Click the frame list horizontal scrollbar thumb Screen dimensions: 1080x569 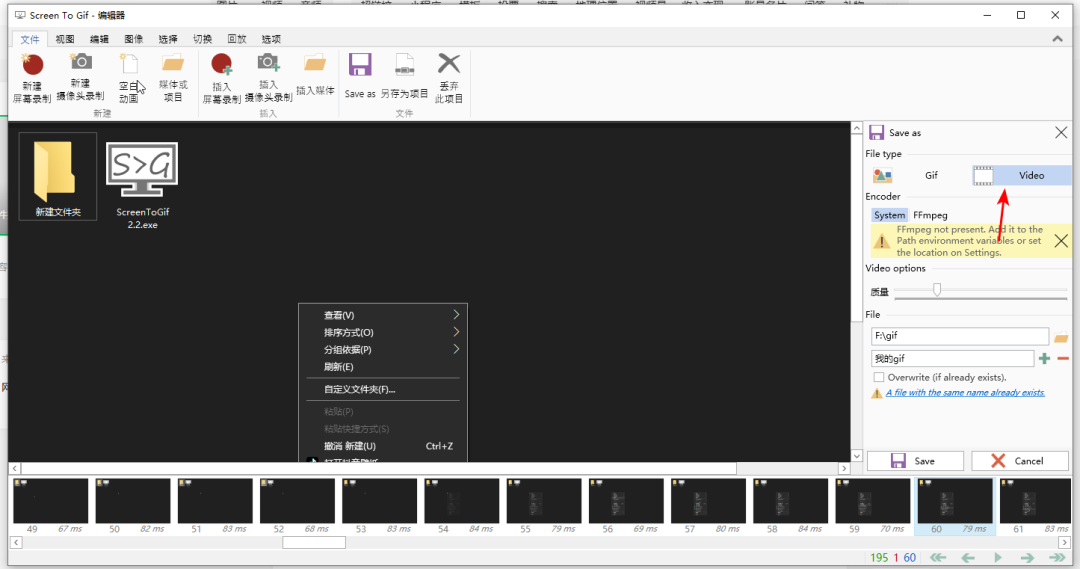314,543
